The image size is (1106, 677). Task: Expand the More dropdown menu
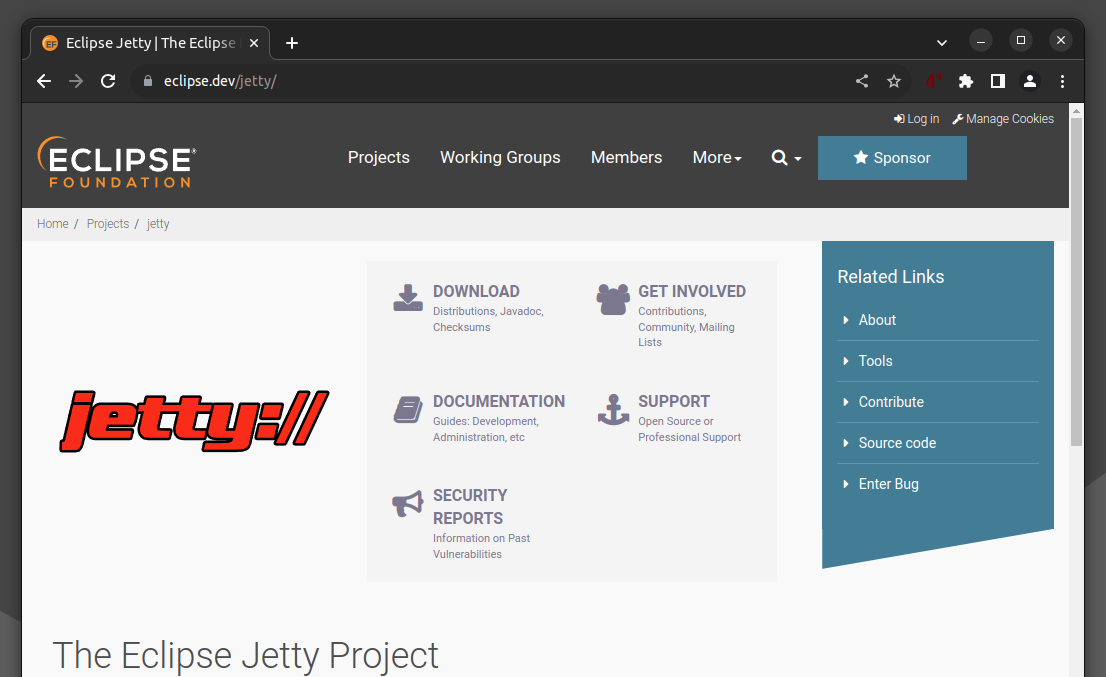[717, 158]
